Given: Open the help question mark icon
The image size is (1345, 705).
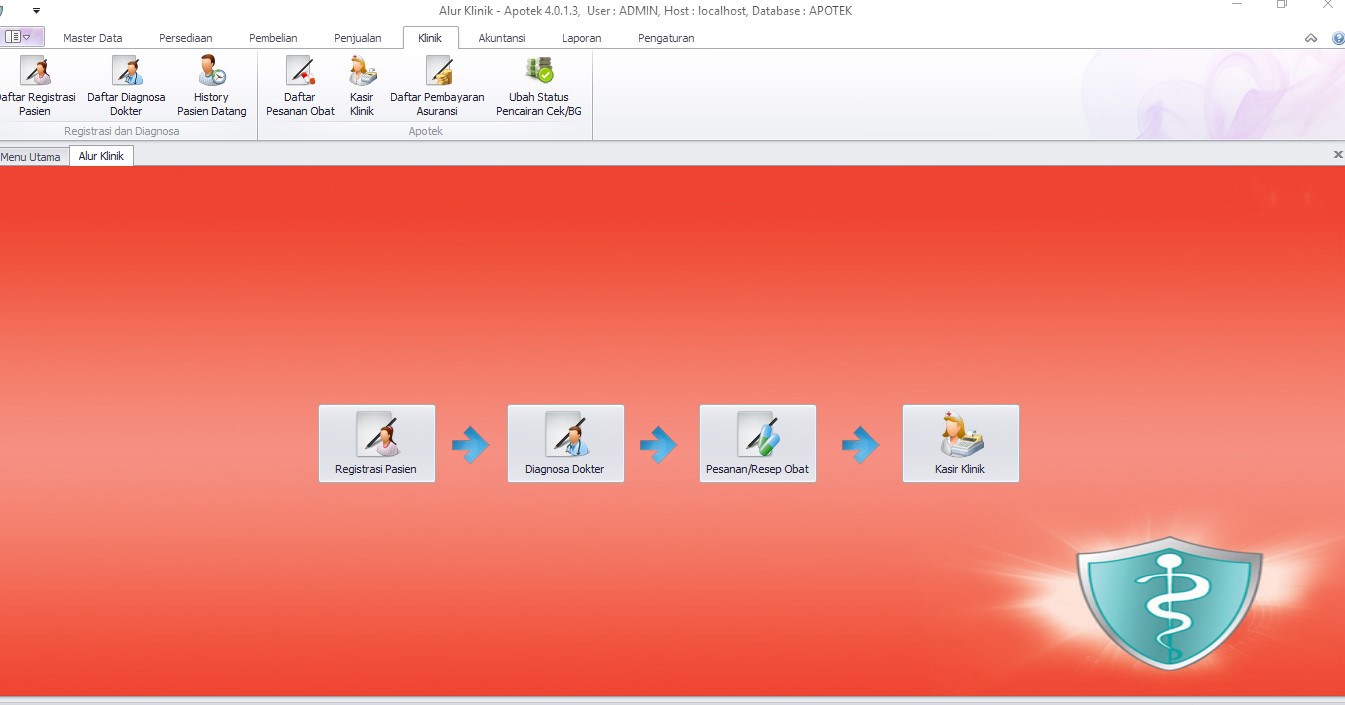Looking at the screenshot, I should [1338, 38].
